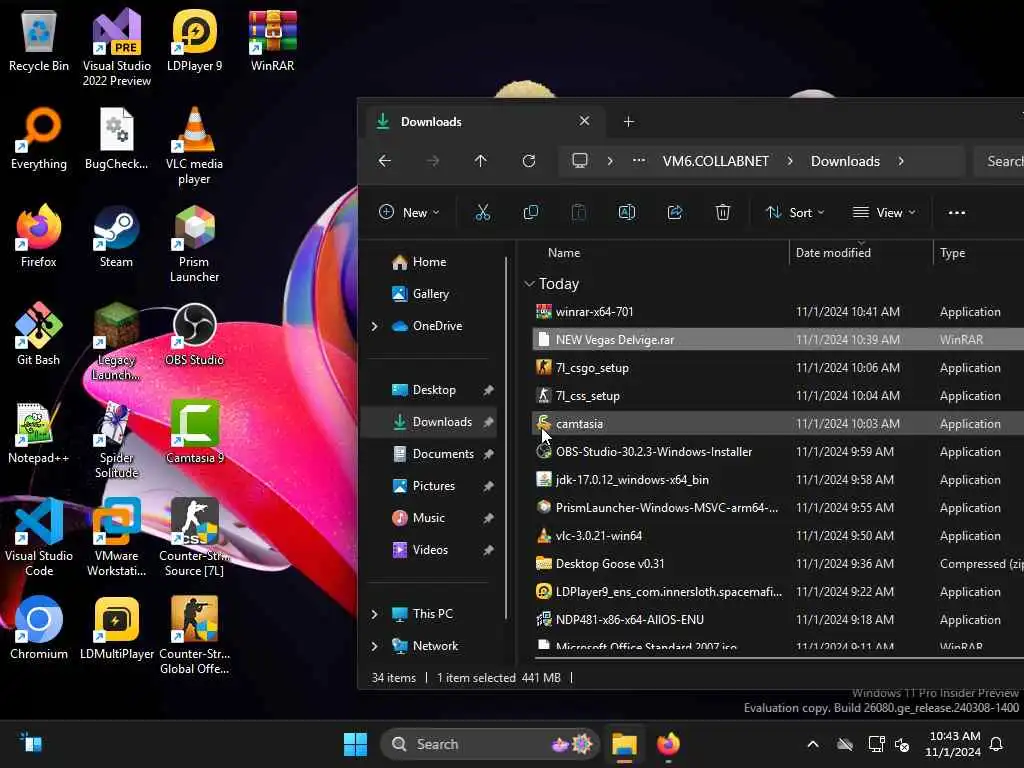Screen dimensions: 1024x768
Task: Select the 7l_csgo_setup file
Action: tap(778, 368)
